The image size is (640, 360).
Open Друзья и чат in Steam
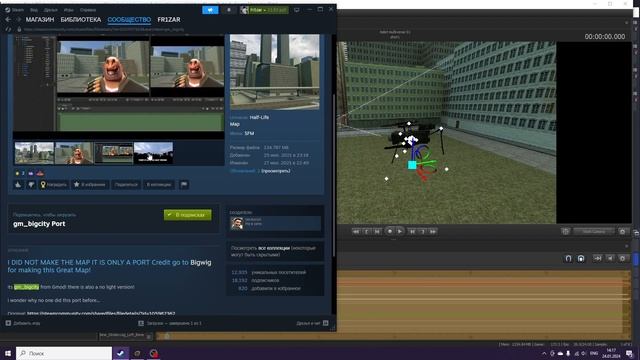coord(312,323)
